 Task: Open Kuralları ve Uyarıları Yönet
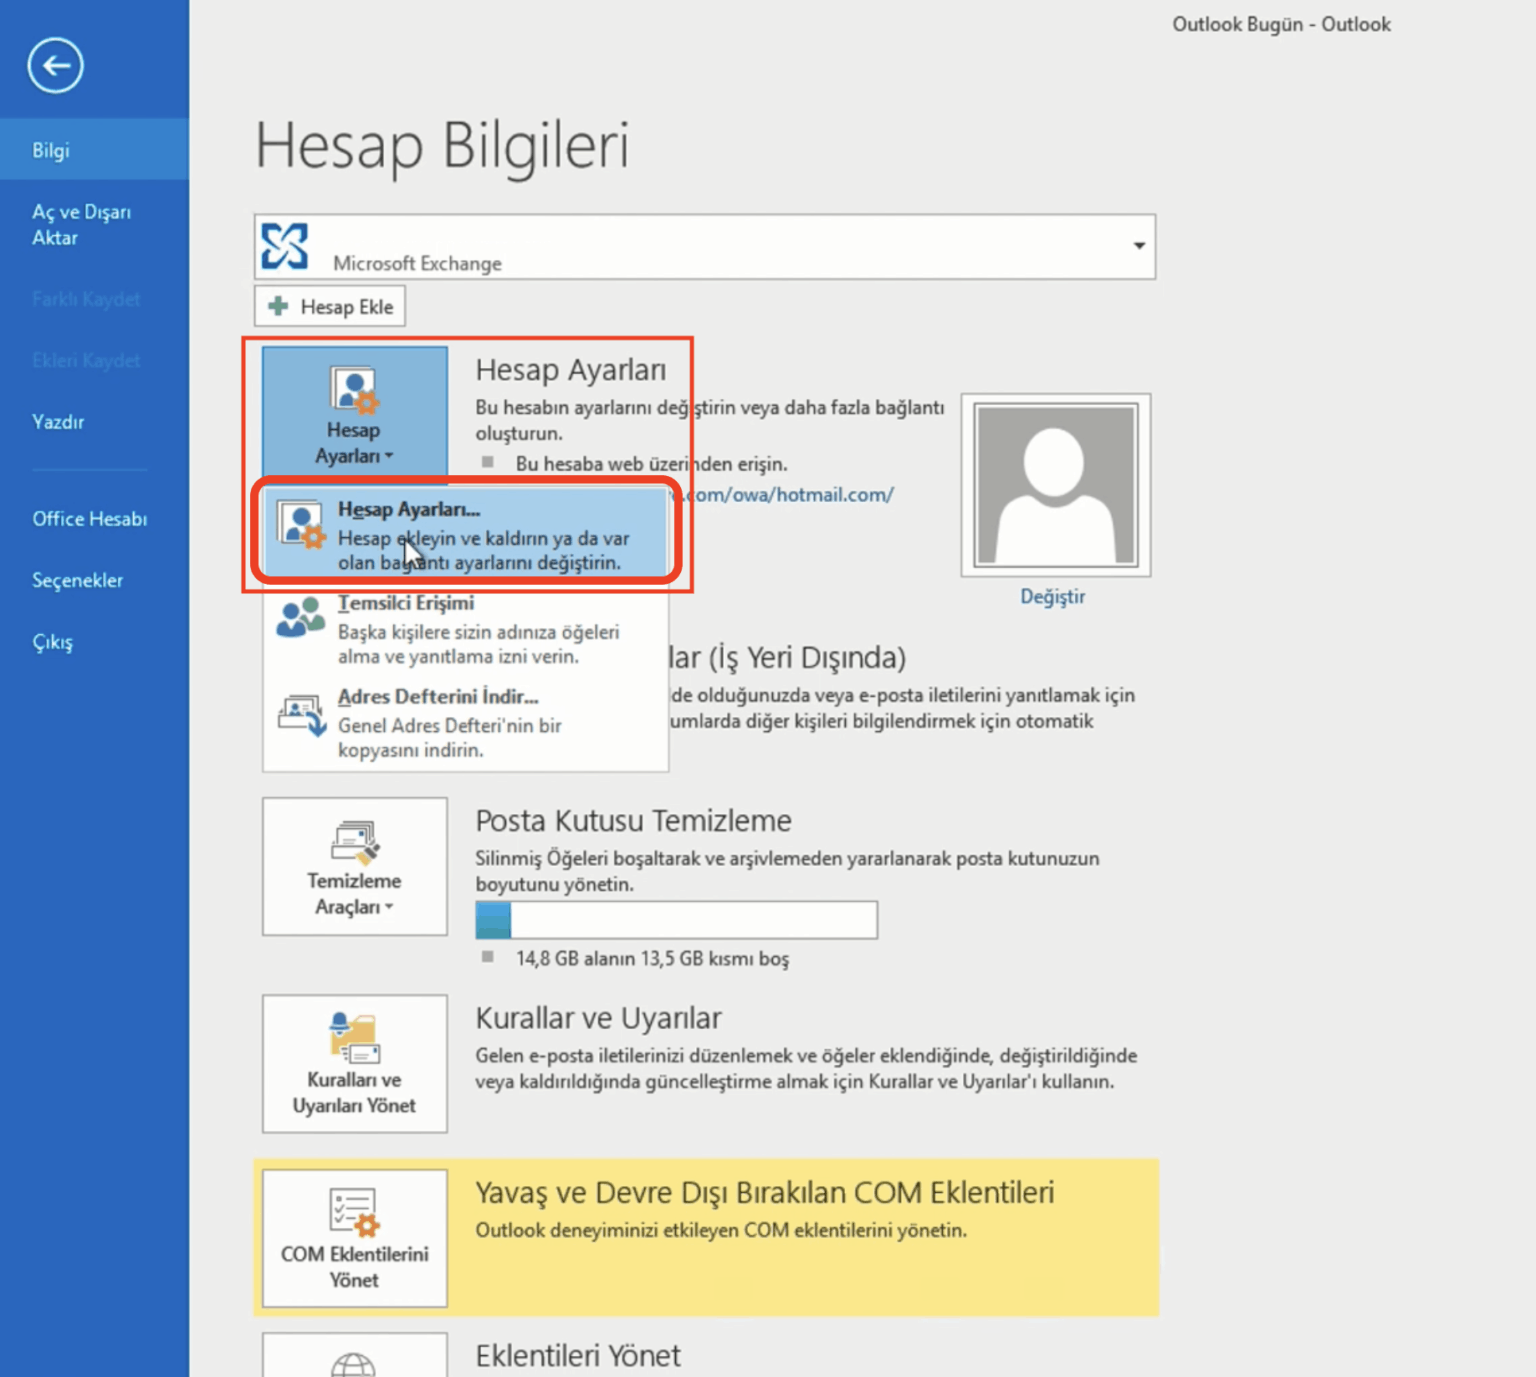coord(354,1063)
